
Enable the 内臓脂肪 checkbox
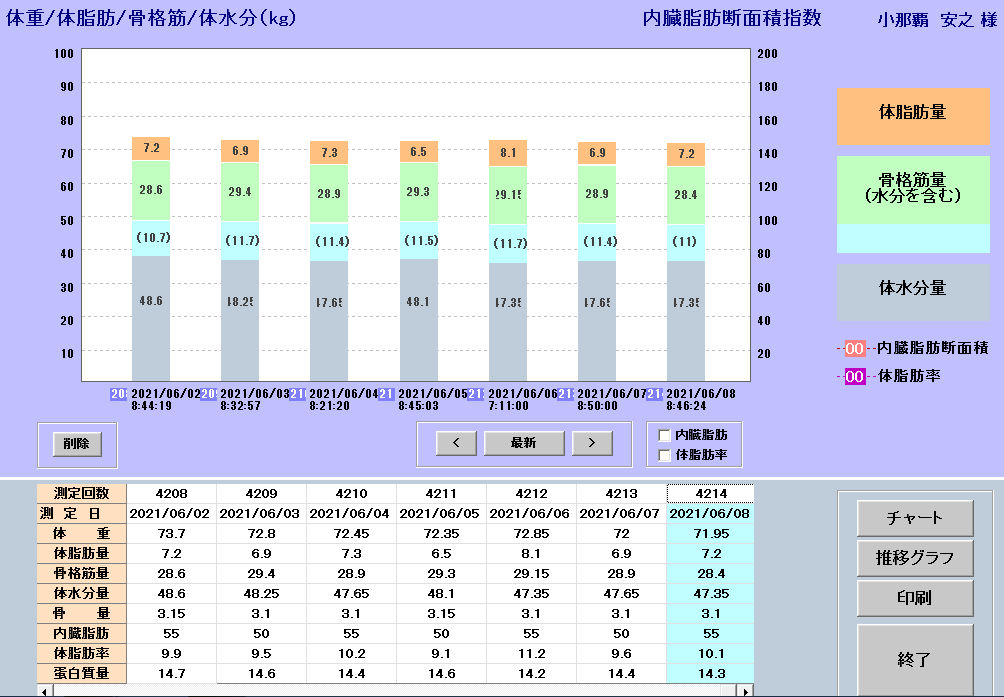(x=665, y=436)
